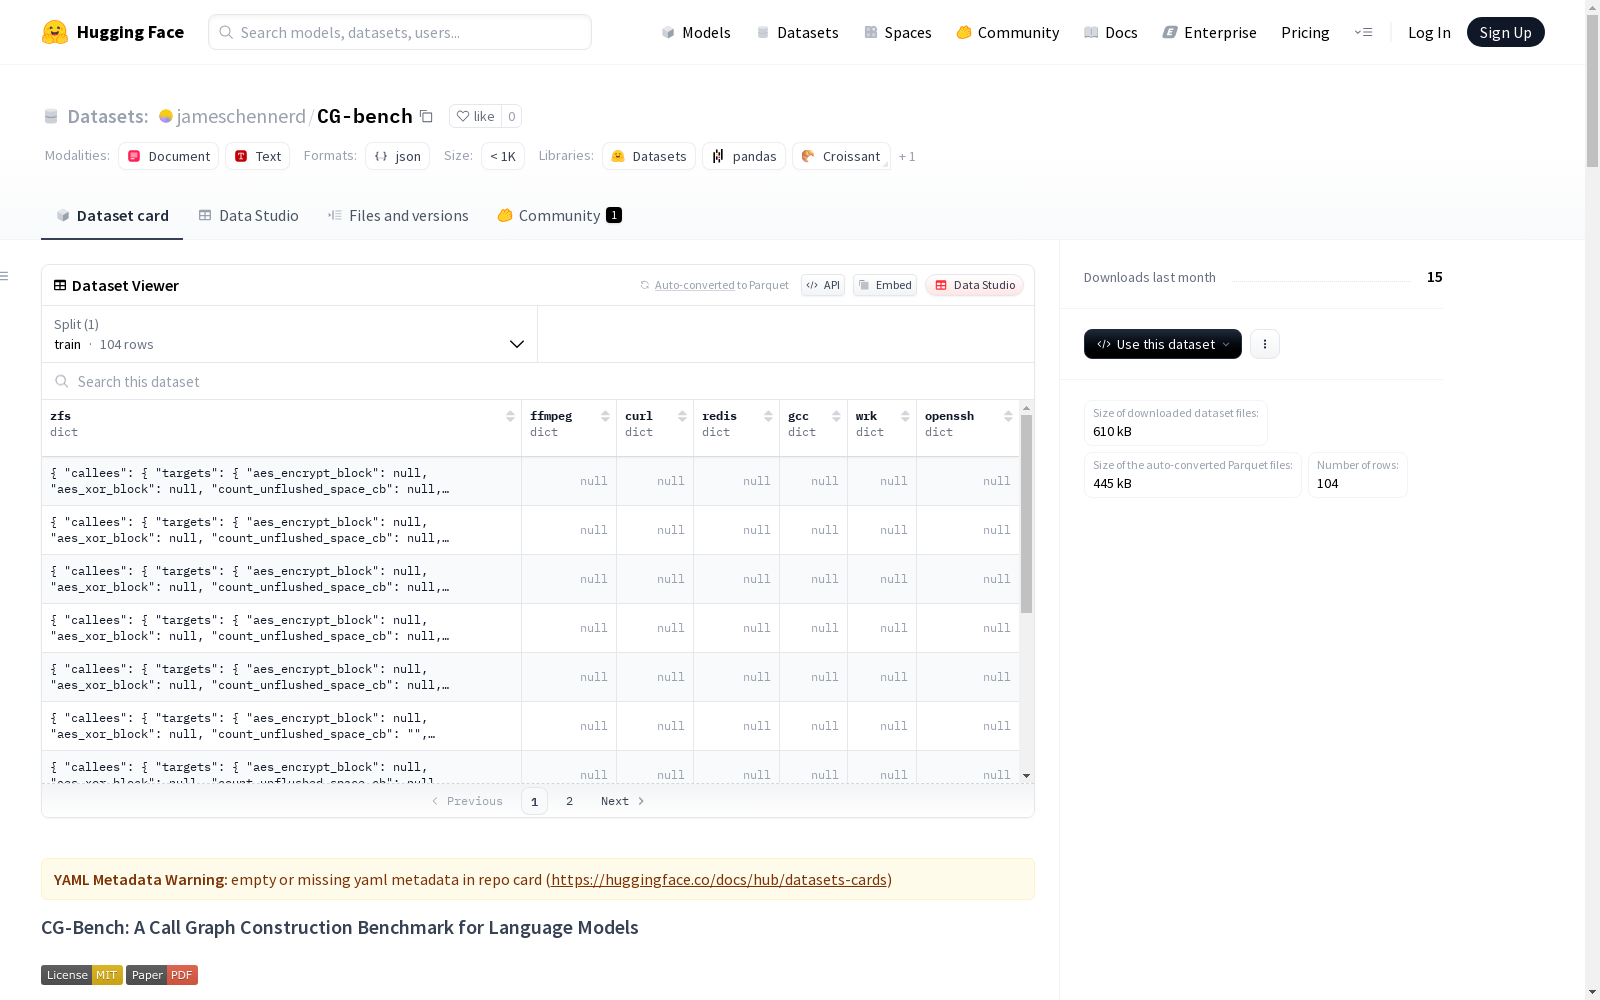This screenshot has width=1600, height=1000.
Task: Open the Community tab with 1 discussion
Action: (x=559, y=215)
